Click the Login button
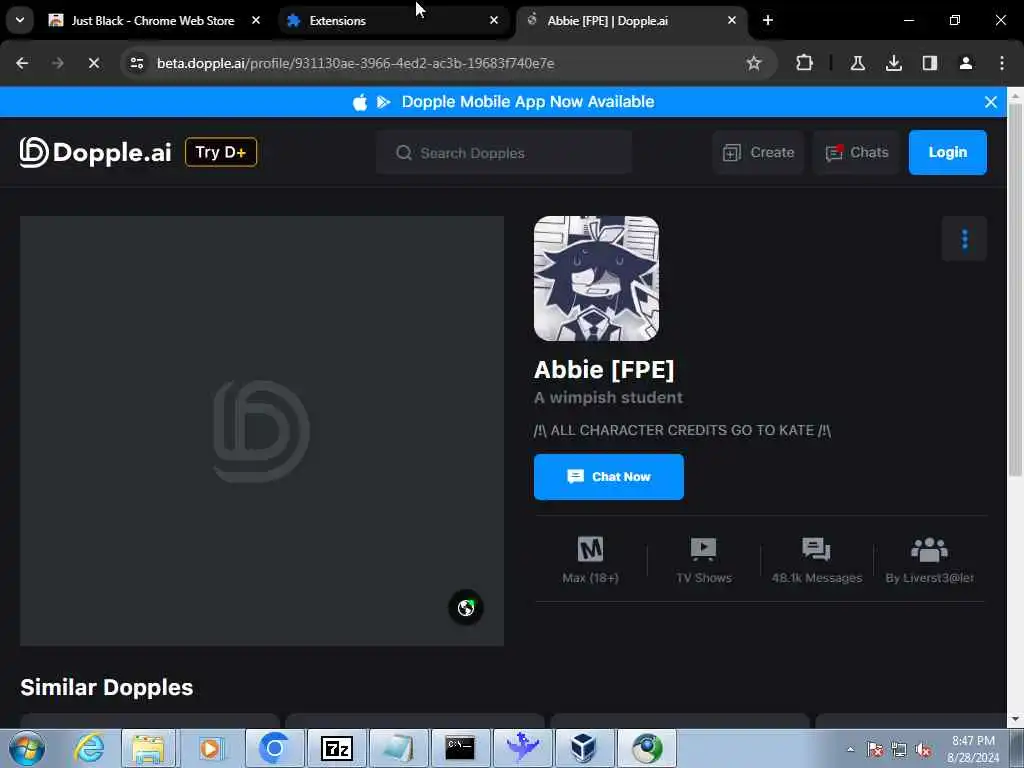 point(948,152)
